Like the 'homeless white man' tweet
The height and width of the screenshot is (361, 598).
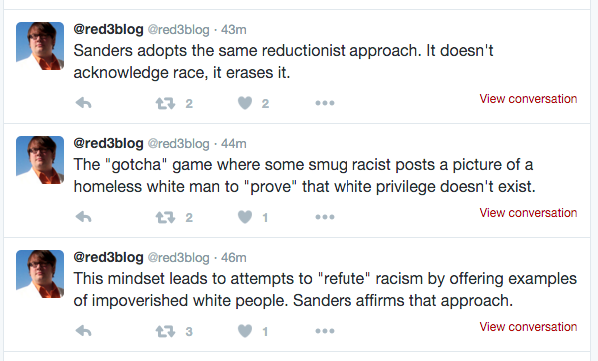(x=245, y=217)
